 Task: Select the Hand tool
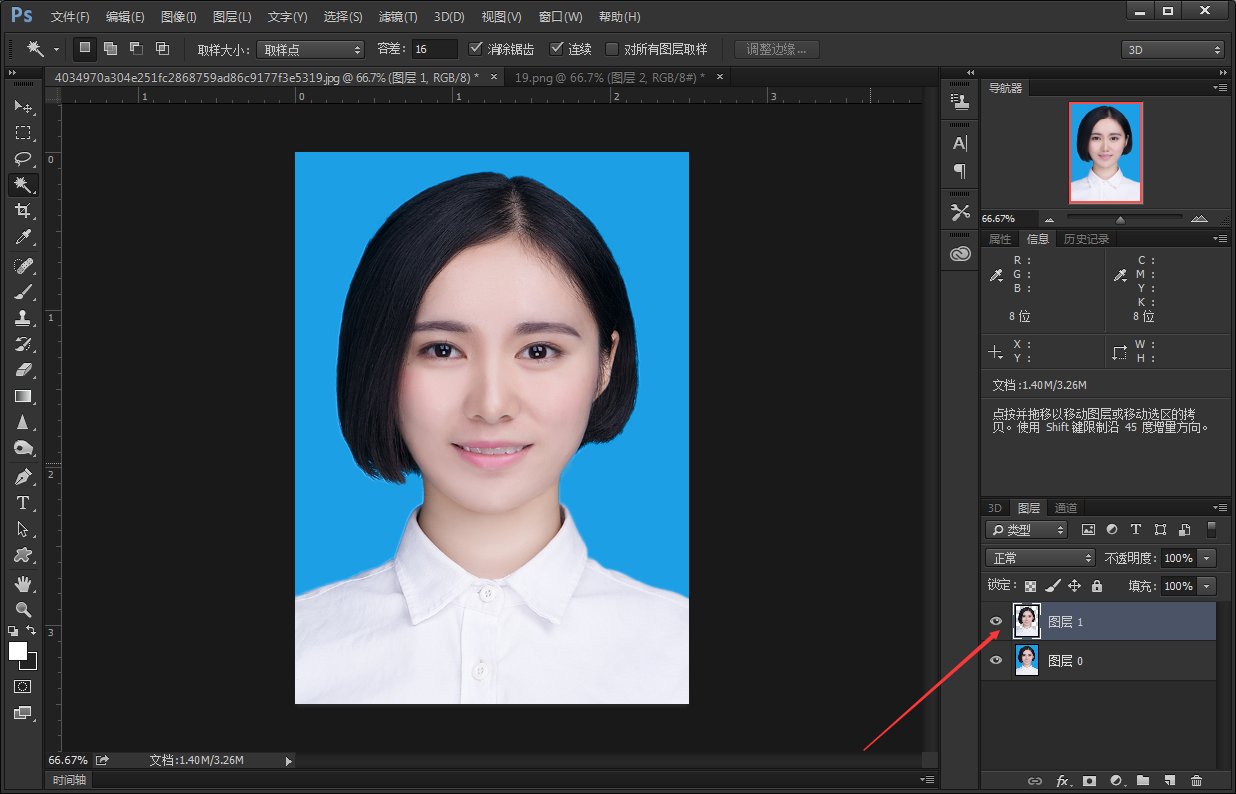[x=22, y=583]
